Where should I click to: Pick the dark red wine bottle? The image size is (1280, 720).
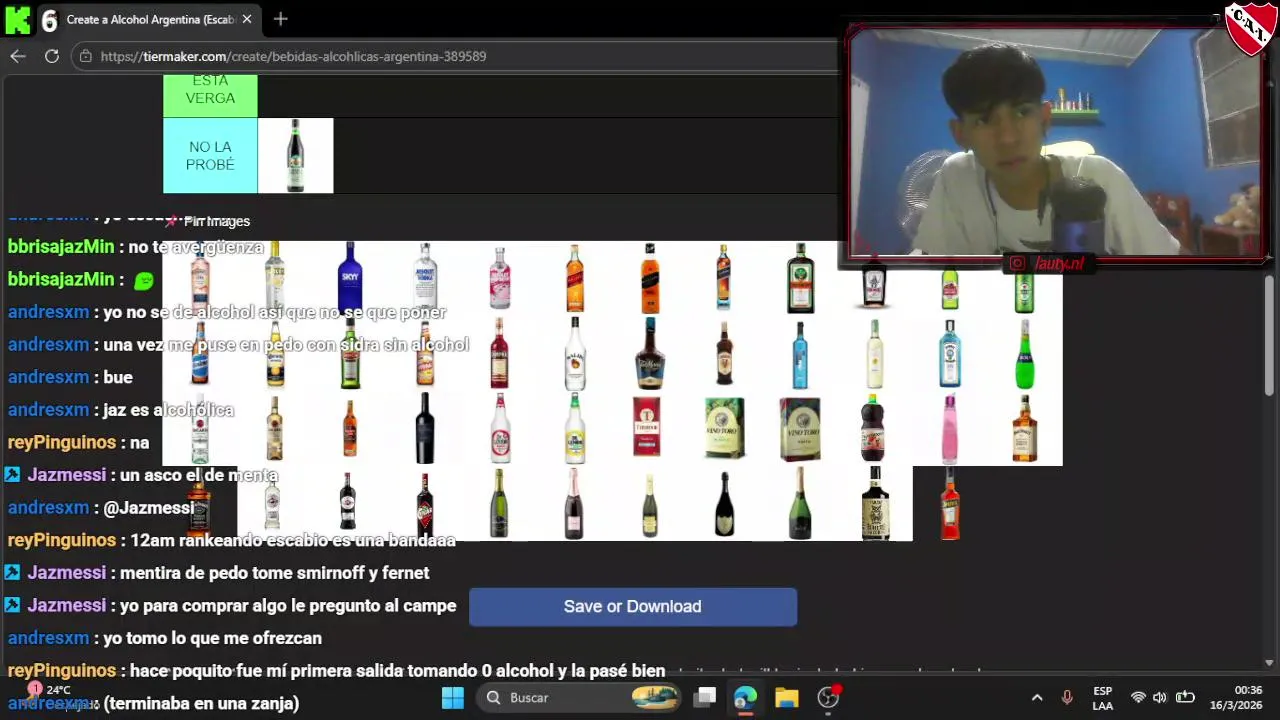[x=425, y=428]
